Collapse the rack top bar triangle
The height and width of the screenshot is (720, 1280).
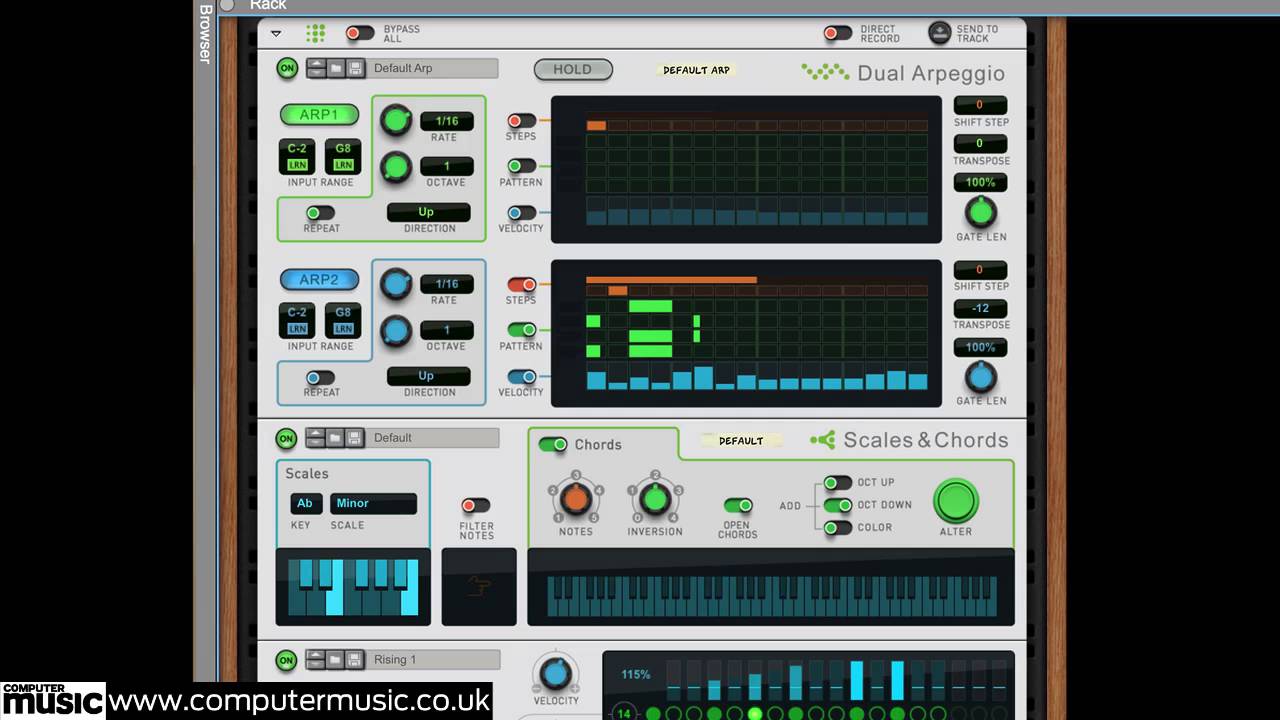coord(277,33)
